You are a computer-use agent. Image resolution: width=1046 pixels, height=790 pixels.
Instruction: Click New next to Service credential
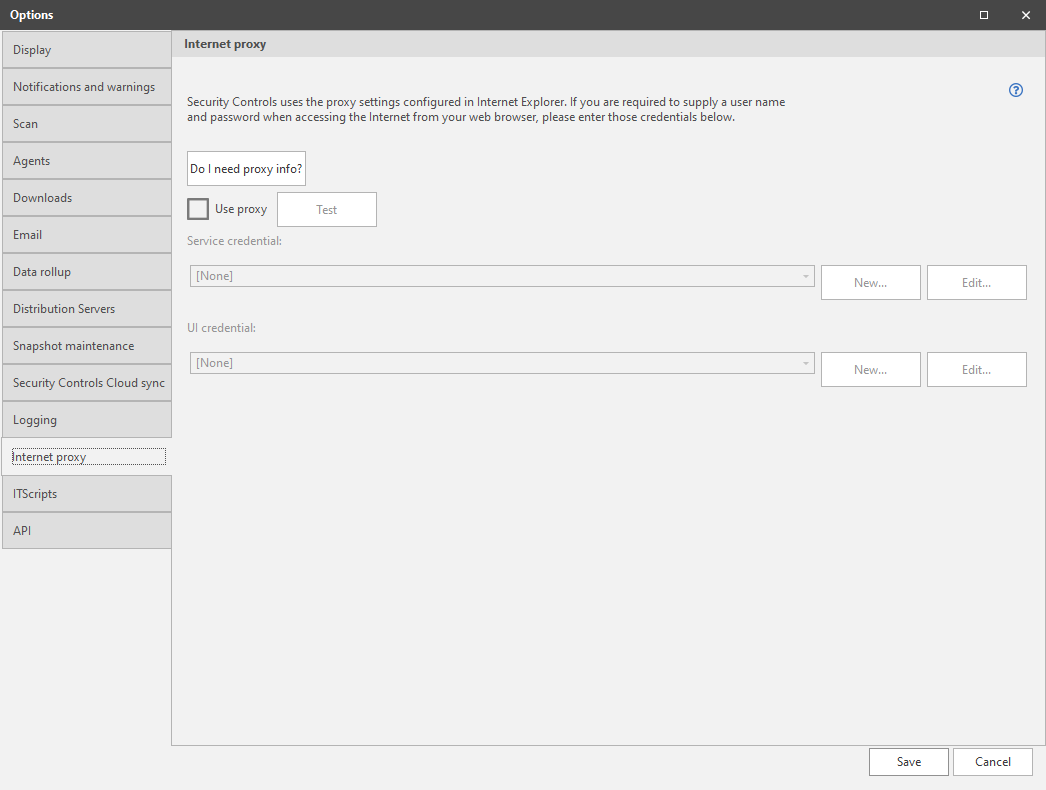pos(871,283)
